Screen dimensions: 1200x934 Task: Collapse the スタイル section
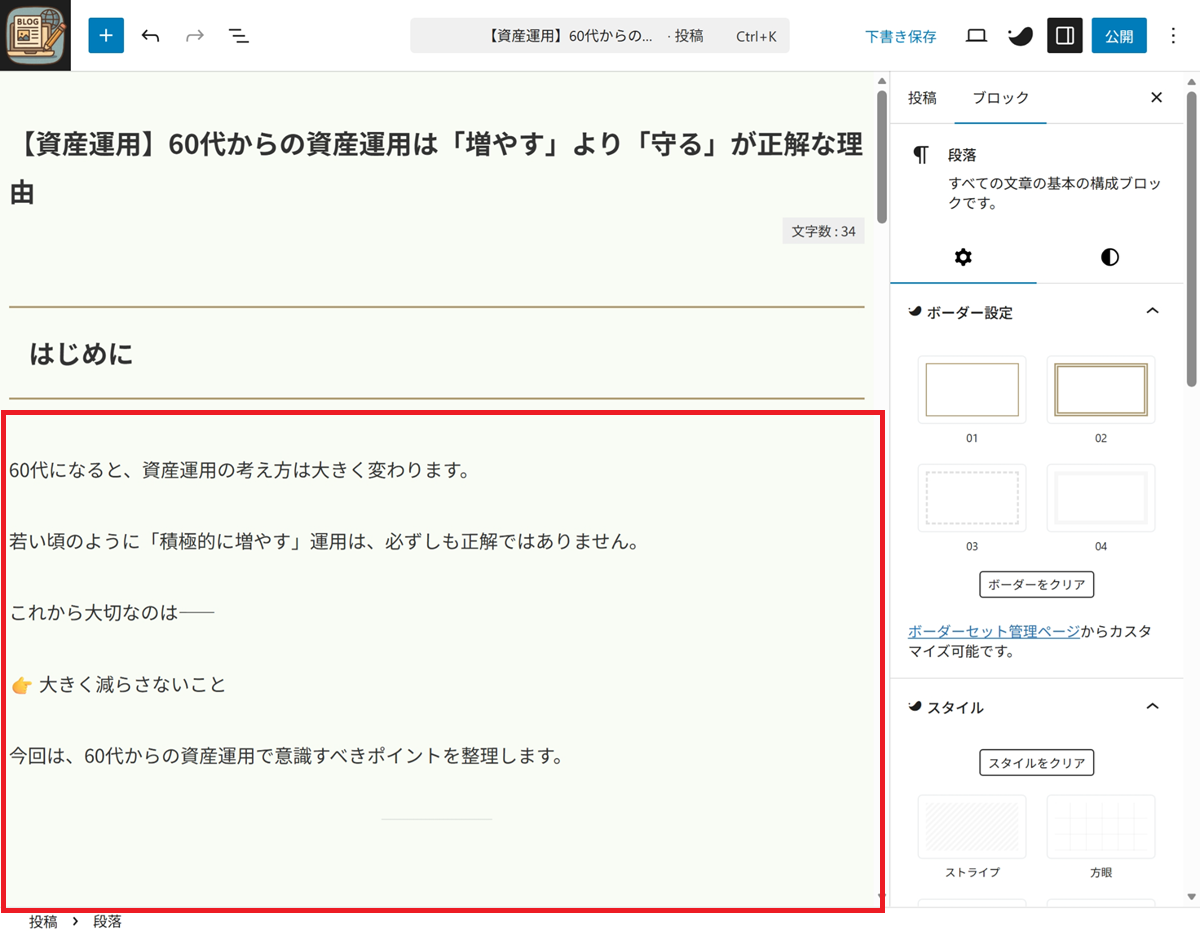coord(1152,707)
